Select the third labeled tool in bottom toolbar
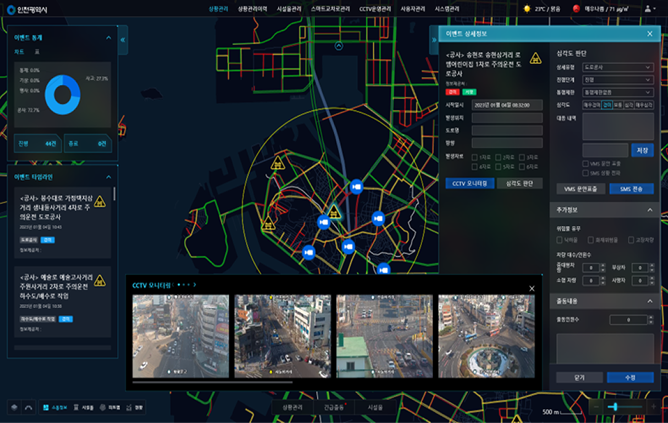 tap(110, 407)
